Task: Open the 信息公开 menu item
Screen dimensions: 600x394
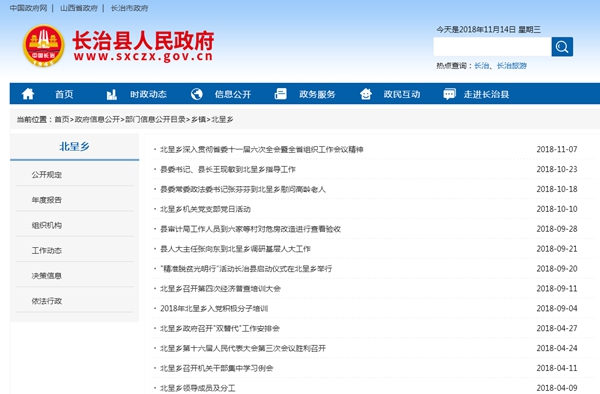Action: click(233, 94)
